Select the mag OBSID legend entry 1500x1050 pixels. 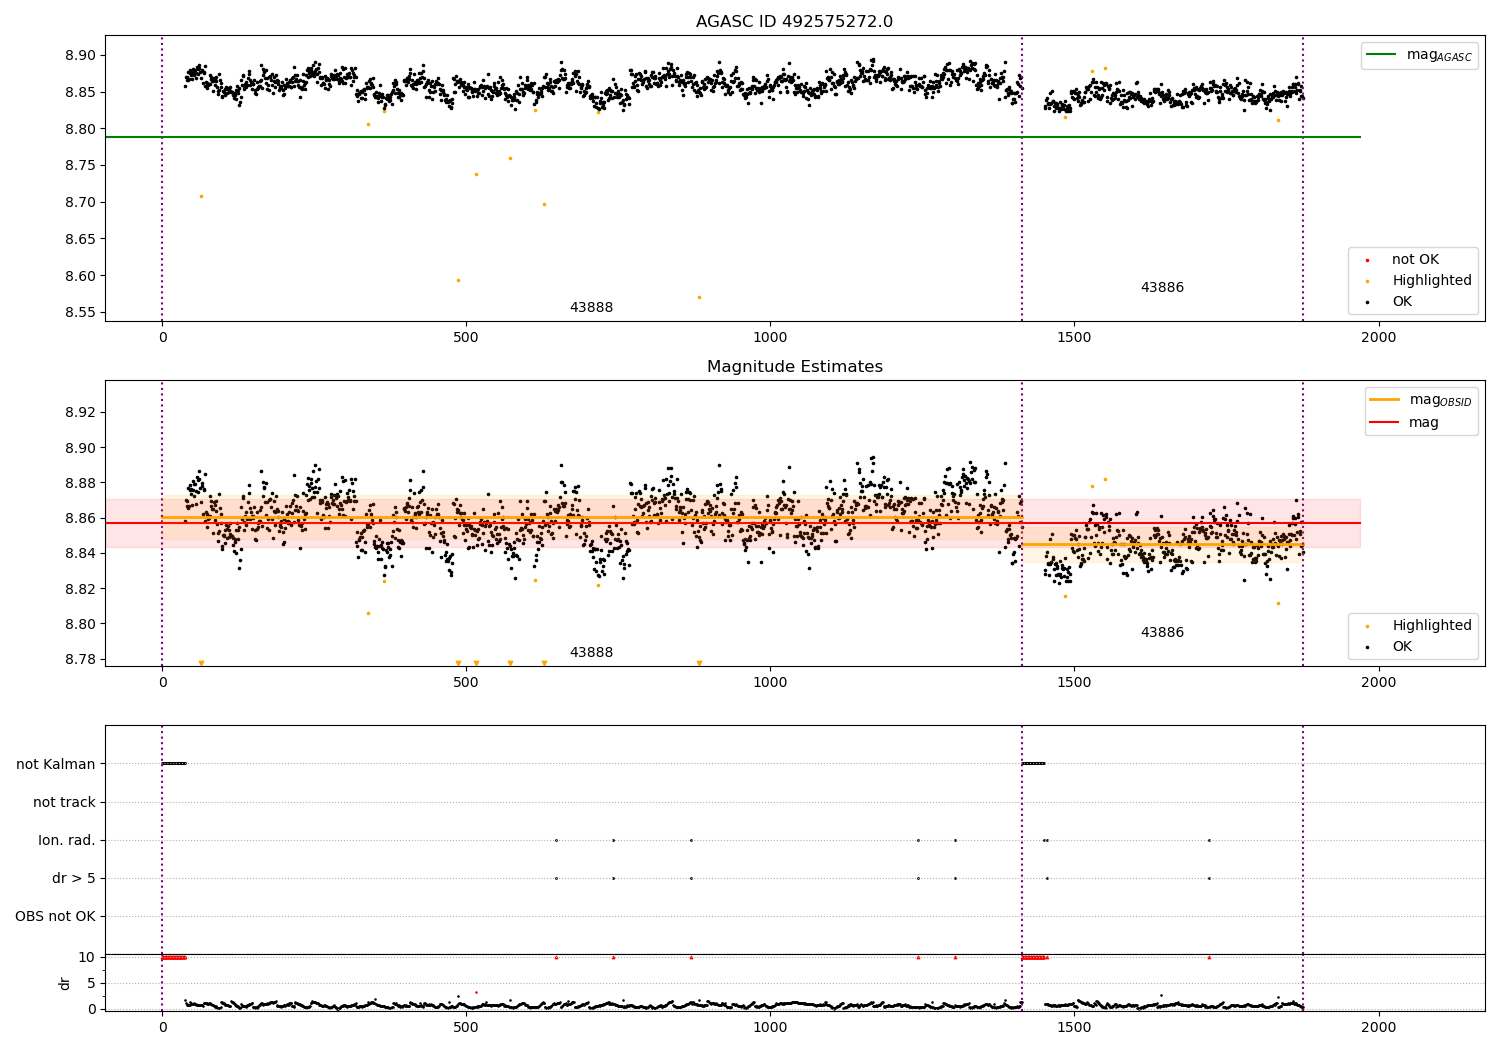[1420, 400]
